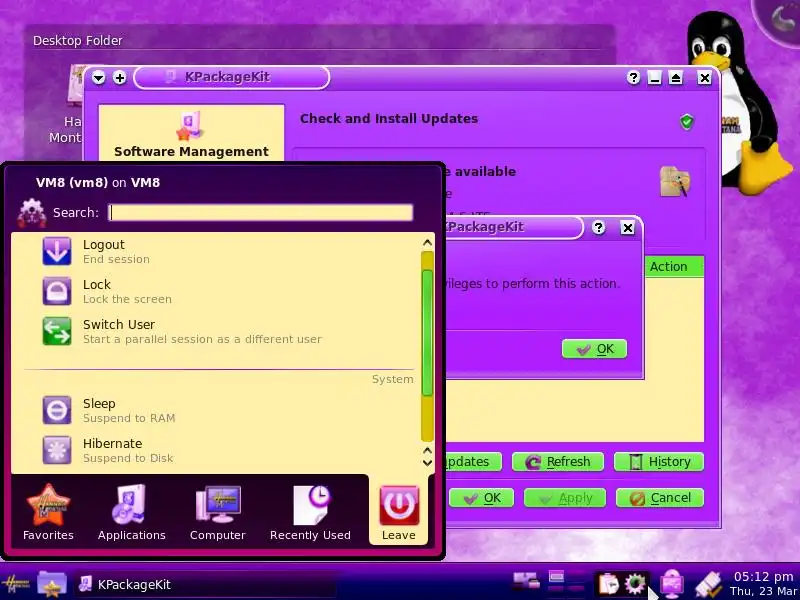Image resolution: width=800 pixels, height=600 pixels.
Task: Click the clock in the panel
Action: point(763,584)
